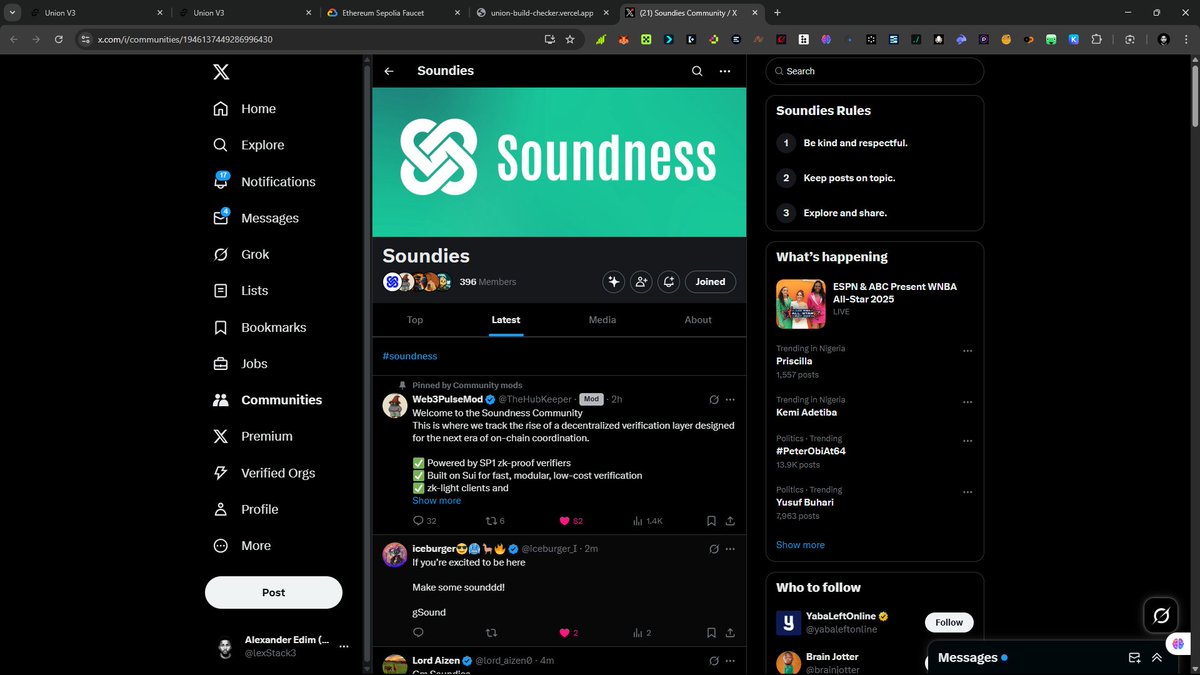Show more trends in What's happening

(x=800, y=545)
